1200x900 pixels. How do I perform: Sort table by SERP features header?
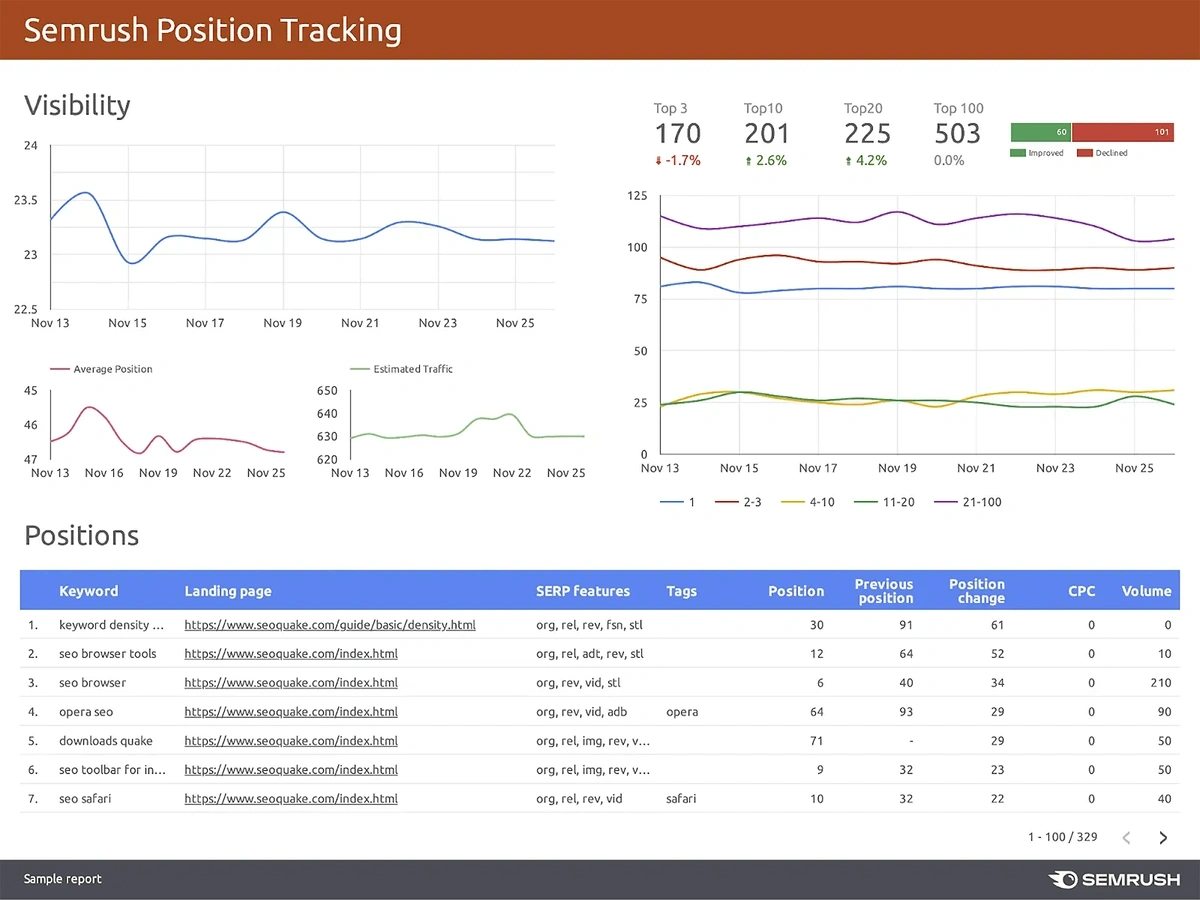583,591
